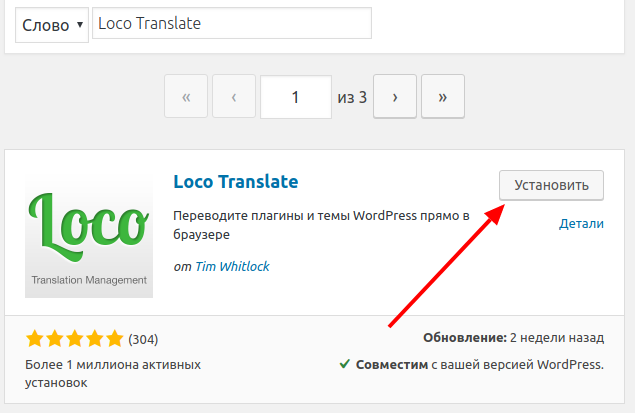The width and height of the screenshot is (635, 413).
Task: Jump to last page using » button
Action: pyautogui.click(x=443, y=98)
